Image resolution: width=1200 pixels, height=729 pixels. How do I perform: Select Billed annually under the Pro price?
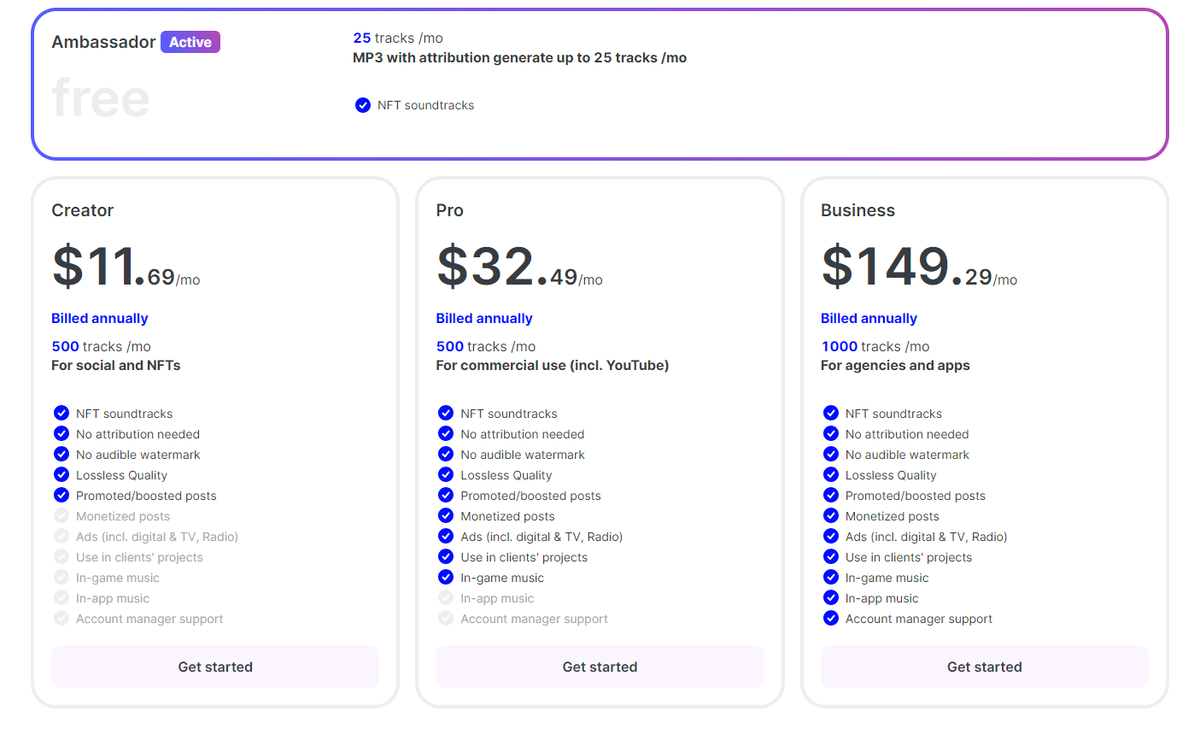[484, 318]
